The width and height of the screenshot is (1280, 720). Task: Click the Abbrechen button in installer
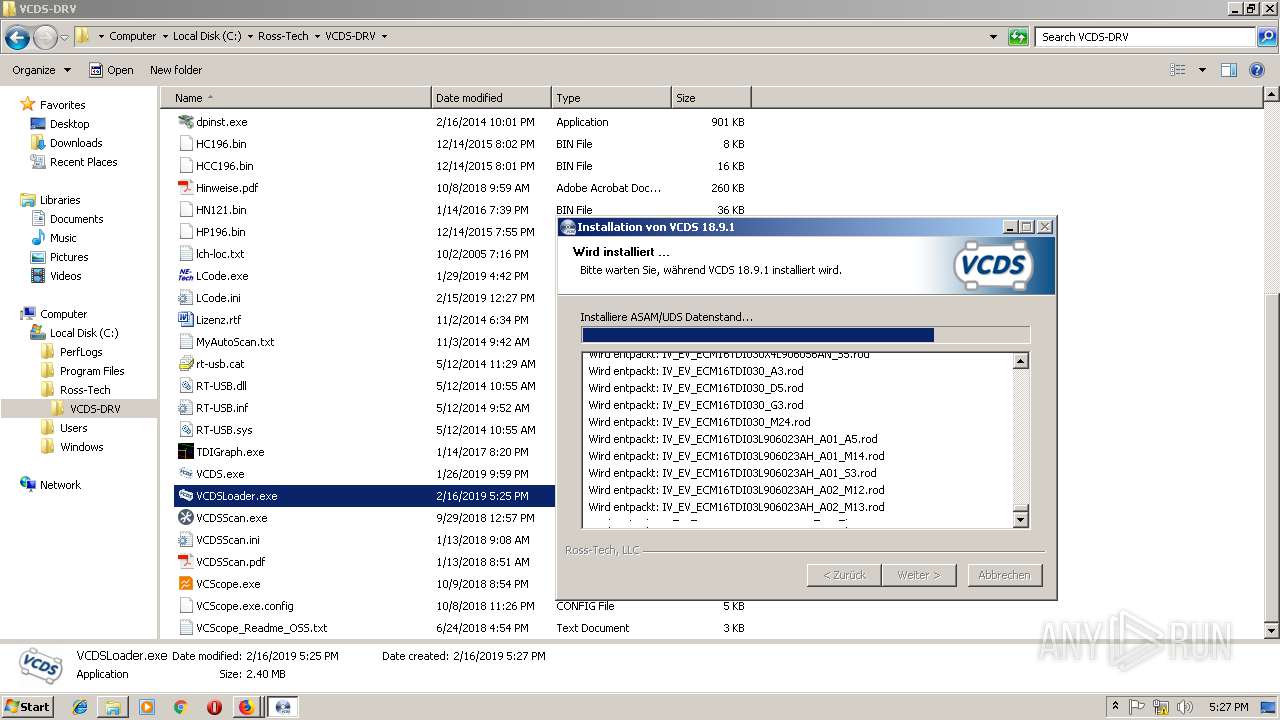[x=1004, y=575]
